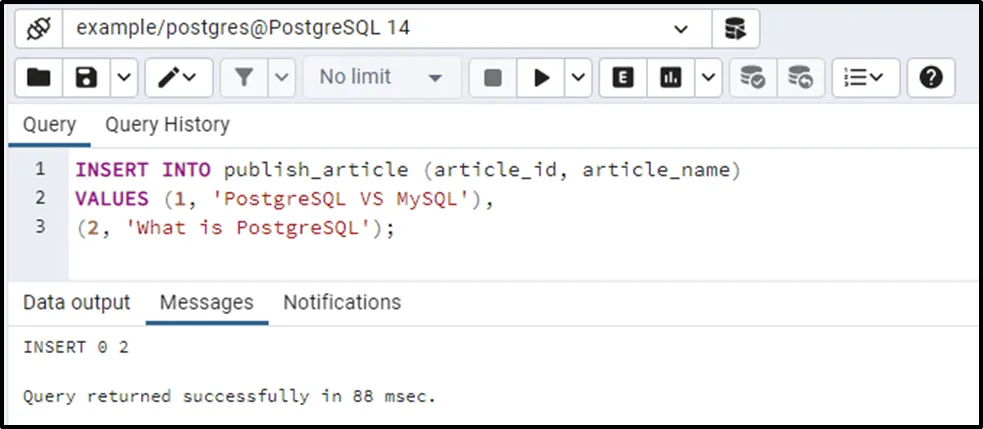Expand the Save file dropdown arrow

click(x=122, y=77)
